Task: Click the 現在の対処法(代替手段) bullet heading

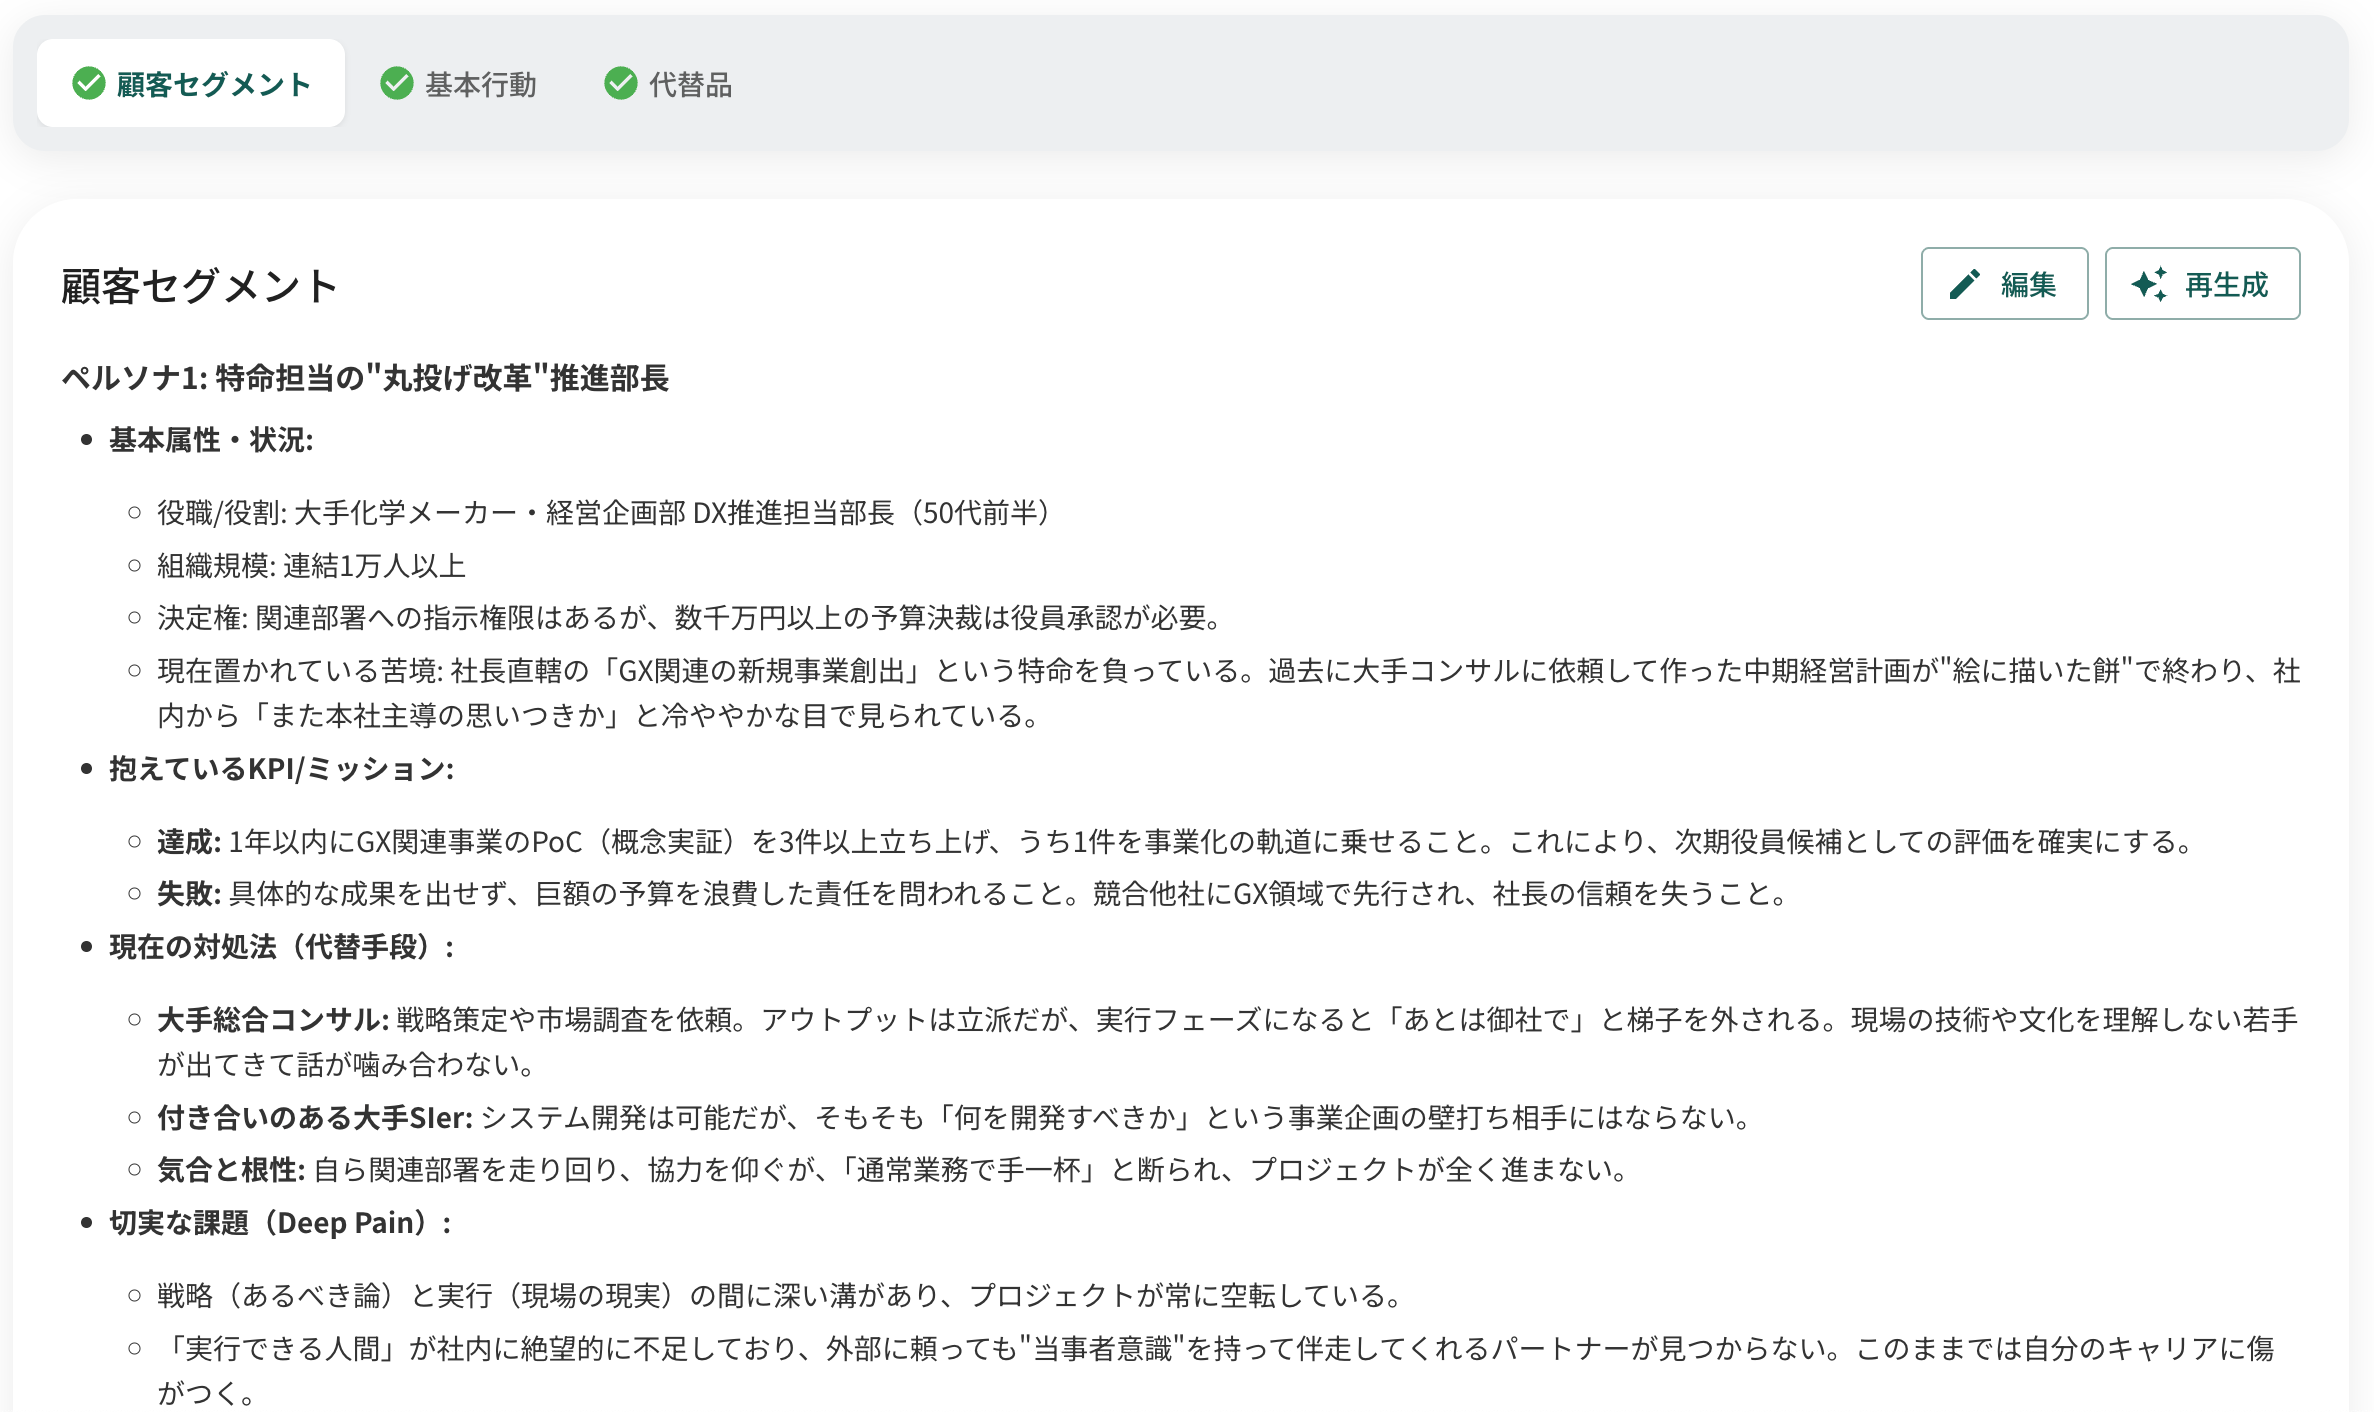Action: [281, 947]
